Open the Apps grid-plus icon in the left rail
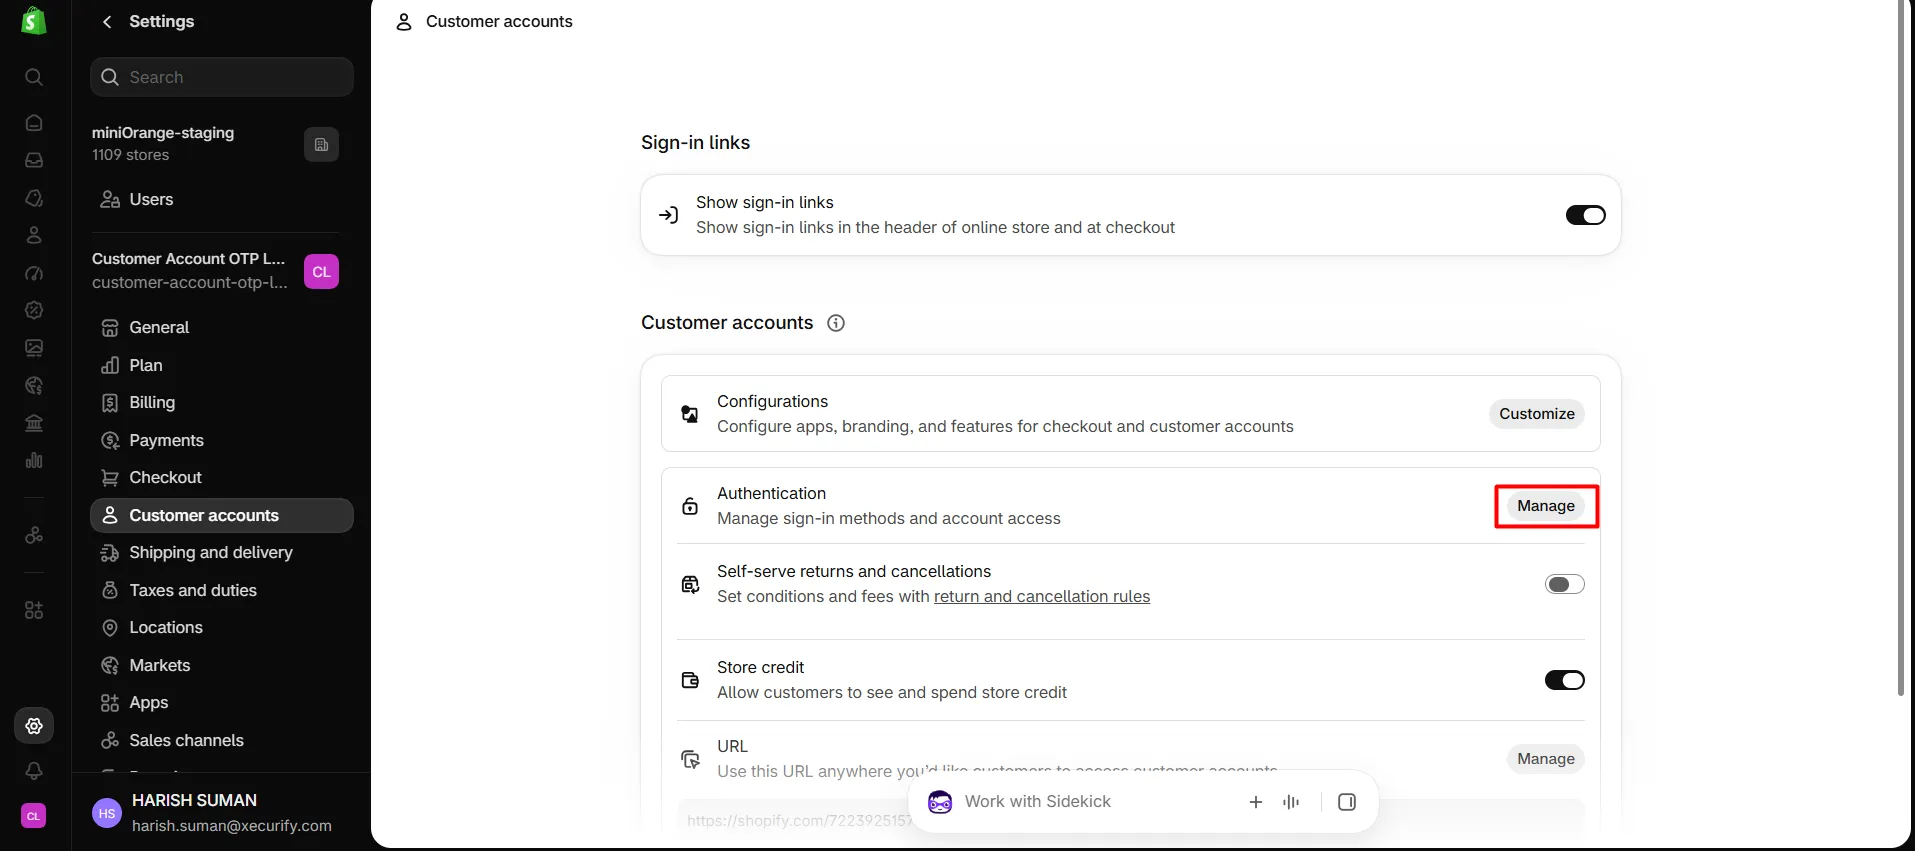The height and width of the screenshot is (851, 1915). 34,610
